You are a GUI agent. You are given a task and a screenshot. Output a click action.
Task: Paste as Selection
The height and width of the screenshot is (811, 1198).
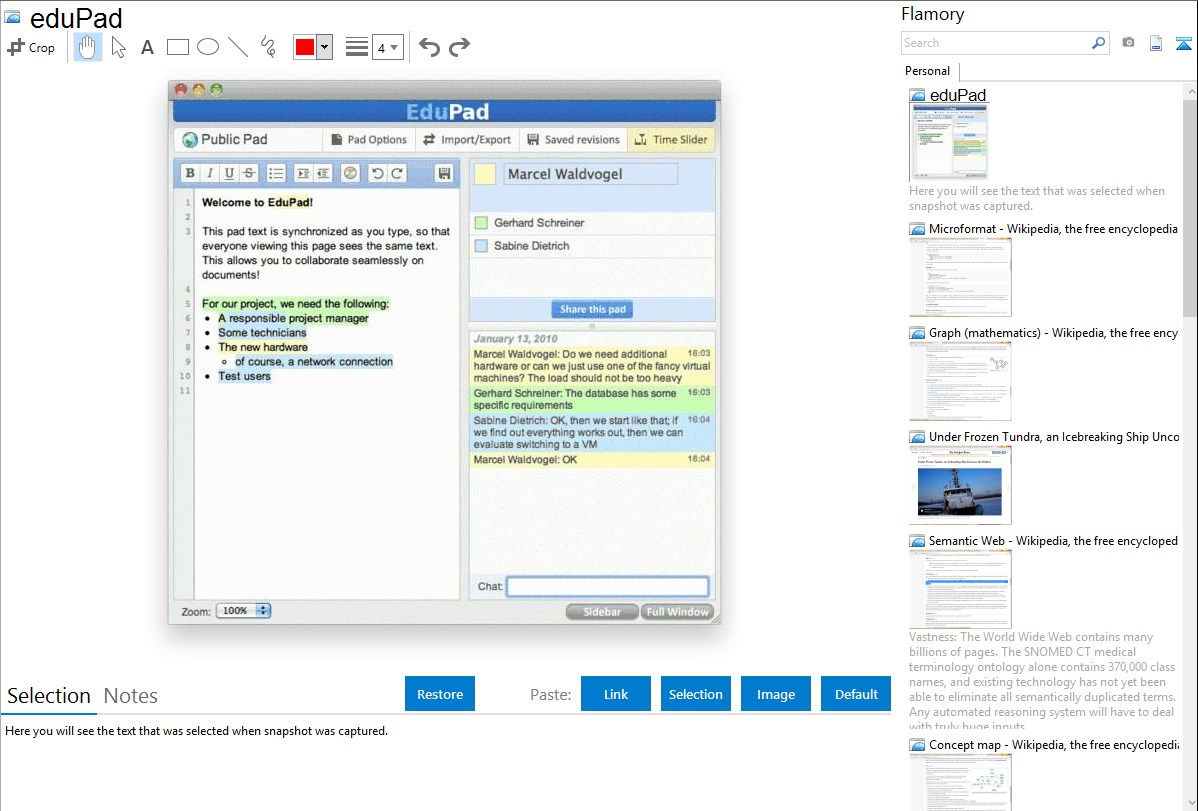pos(696,694)
